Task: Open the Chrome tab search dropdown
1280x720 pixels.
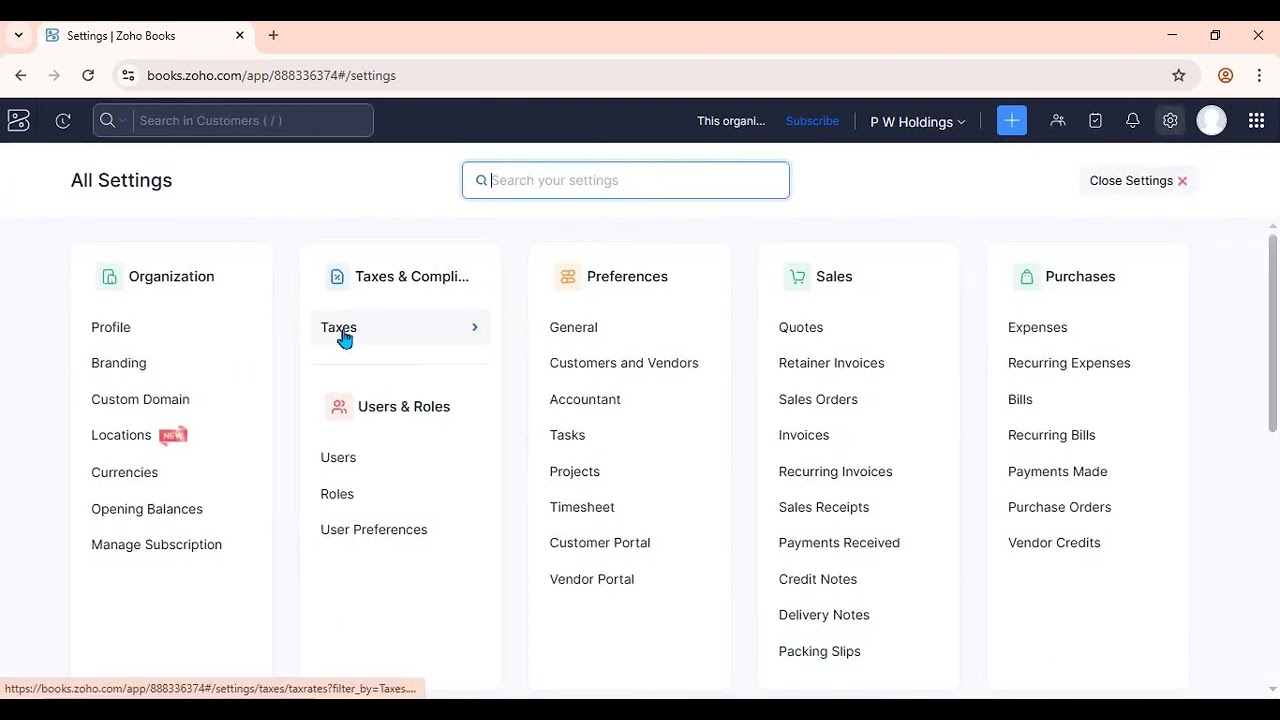Action: pyautogui.click(x=18, y=35)
